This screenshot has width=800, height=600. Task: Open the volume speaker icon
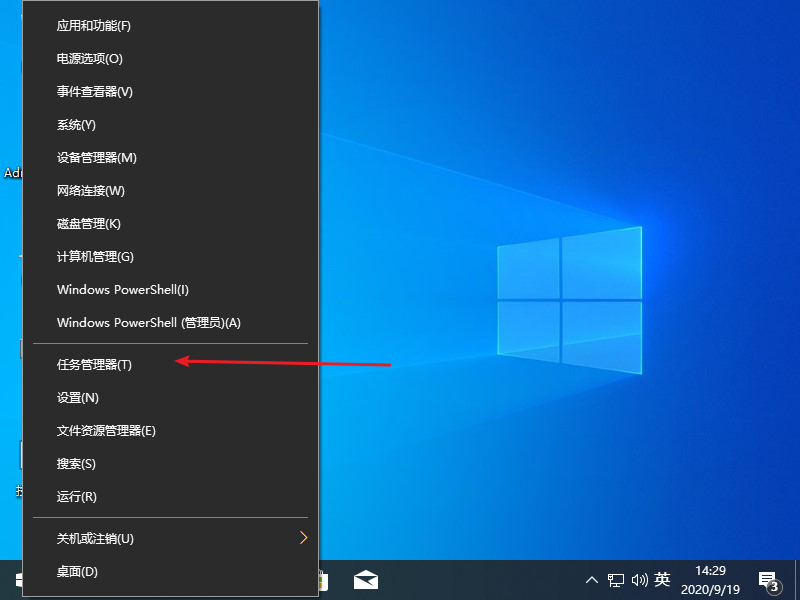point(641,580)
